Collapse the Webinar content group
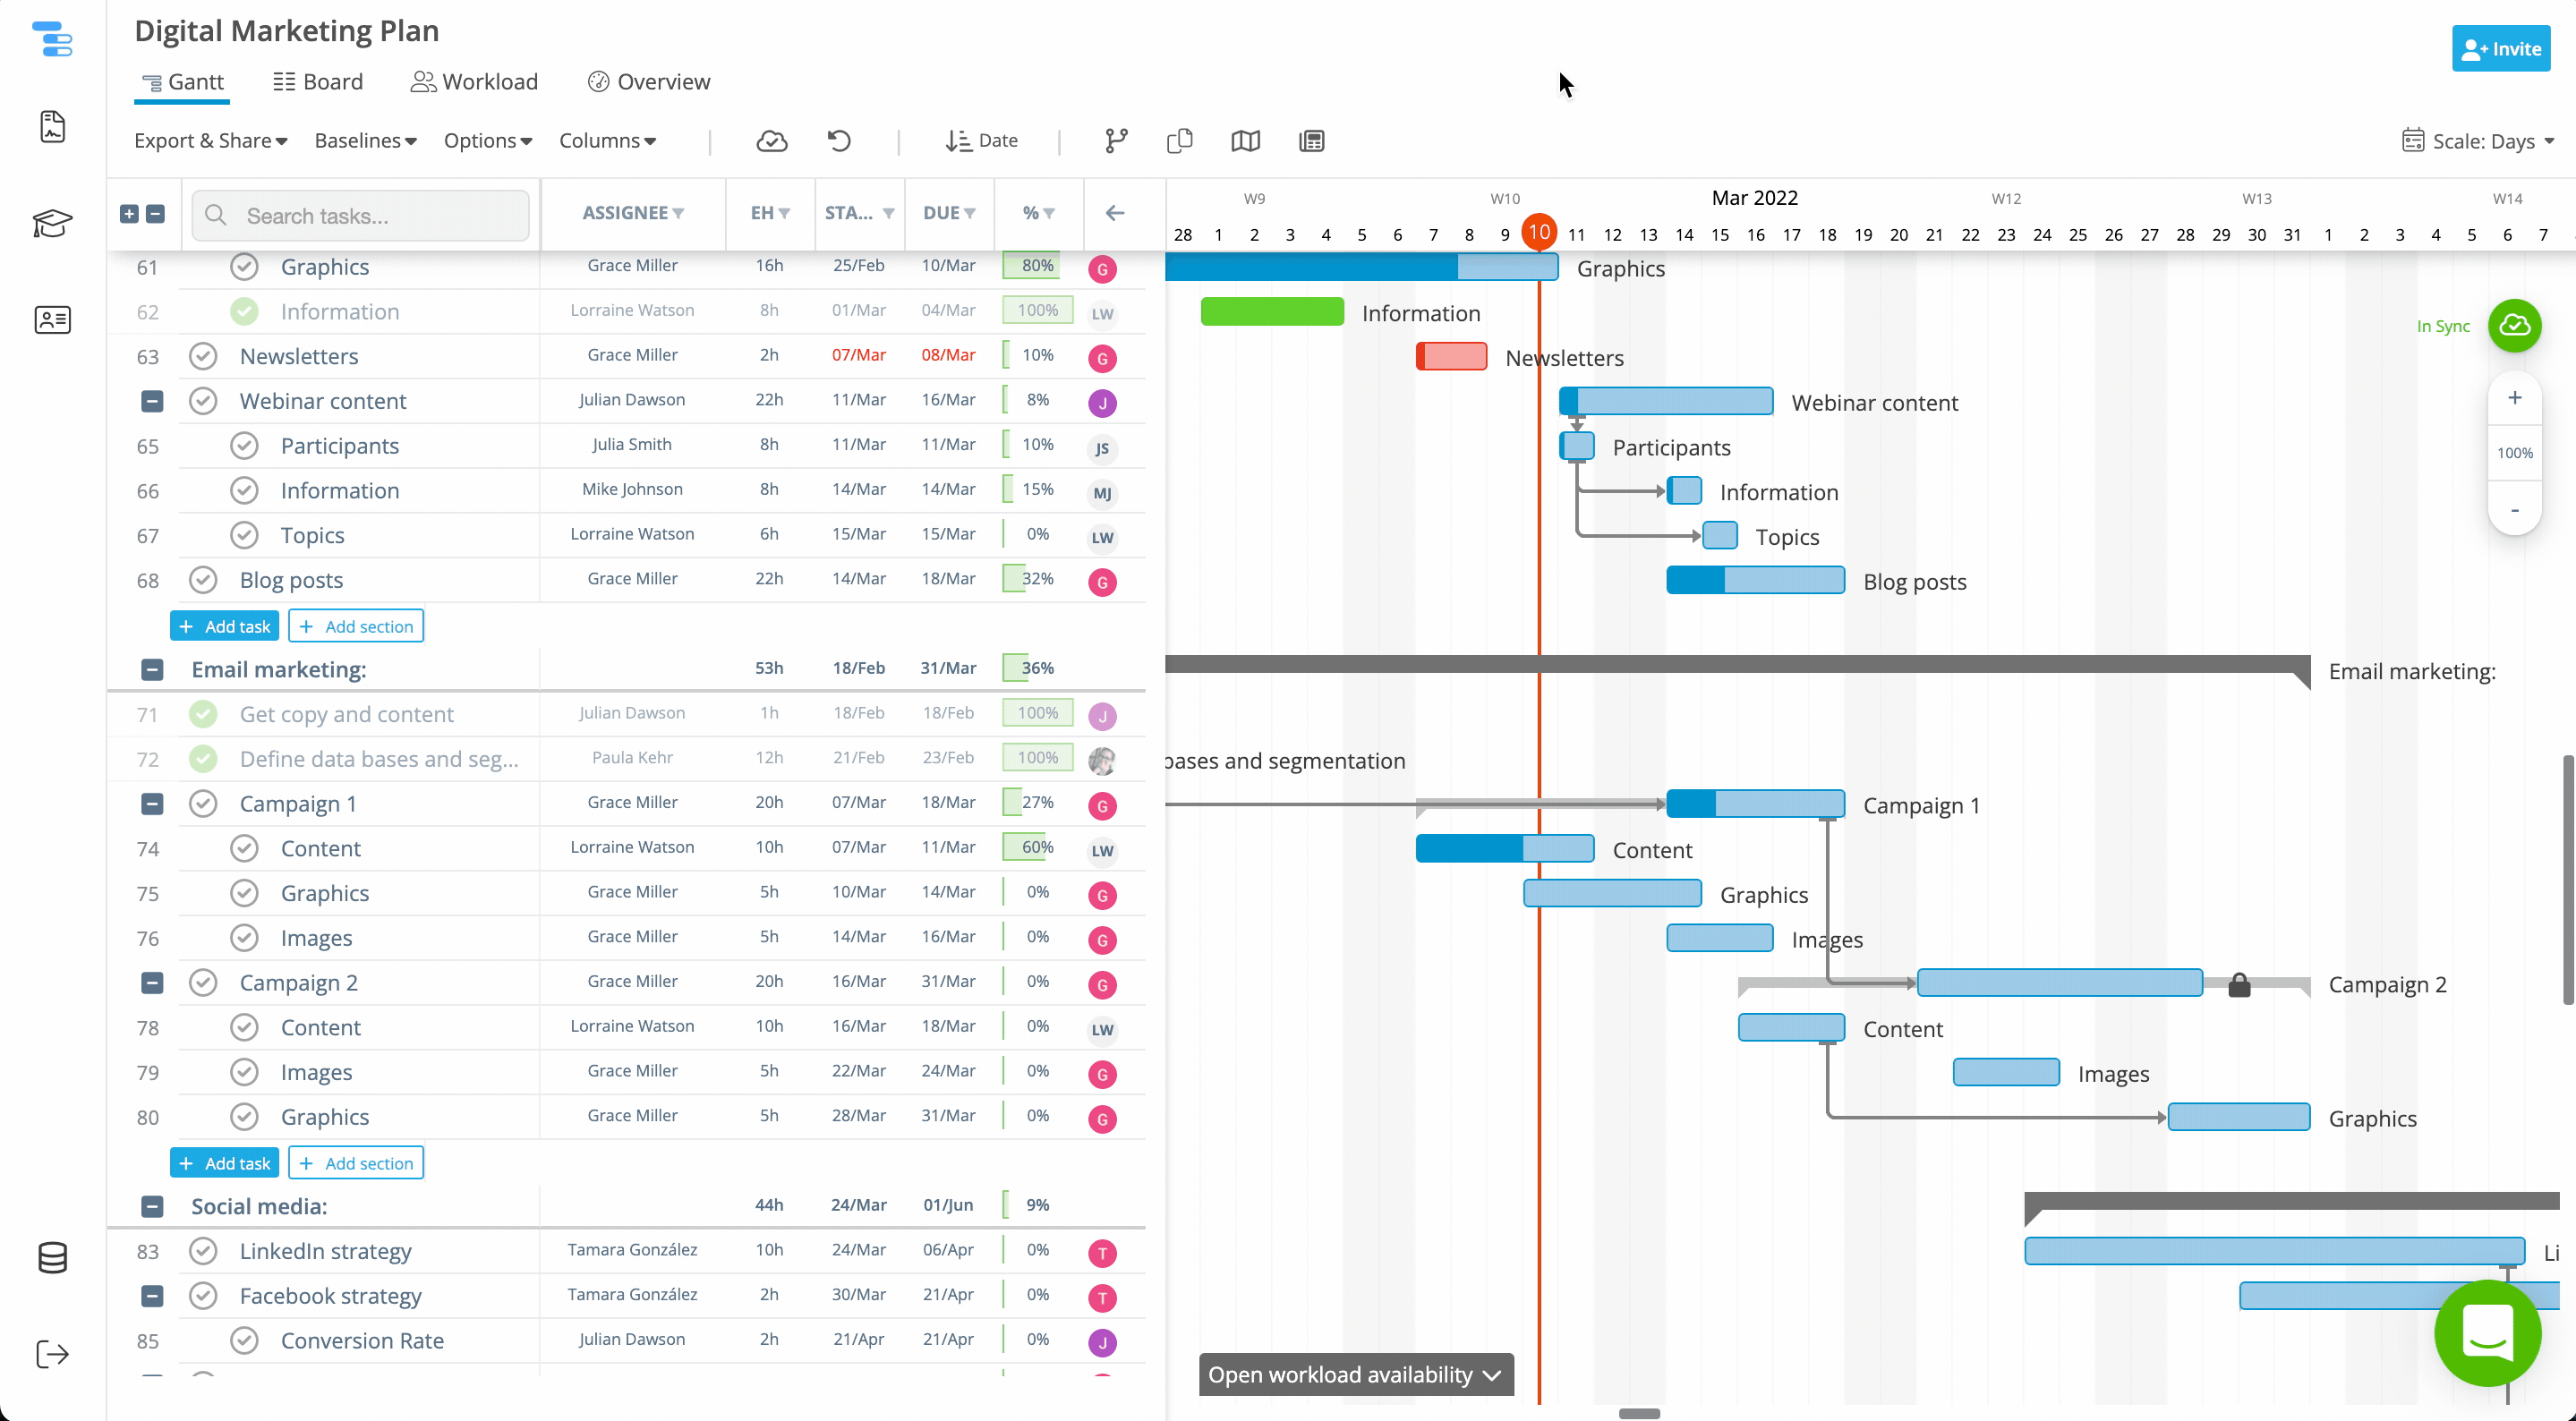The width and height of the screenshot is (2576, 1421). (x=151, y=401)
